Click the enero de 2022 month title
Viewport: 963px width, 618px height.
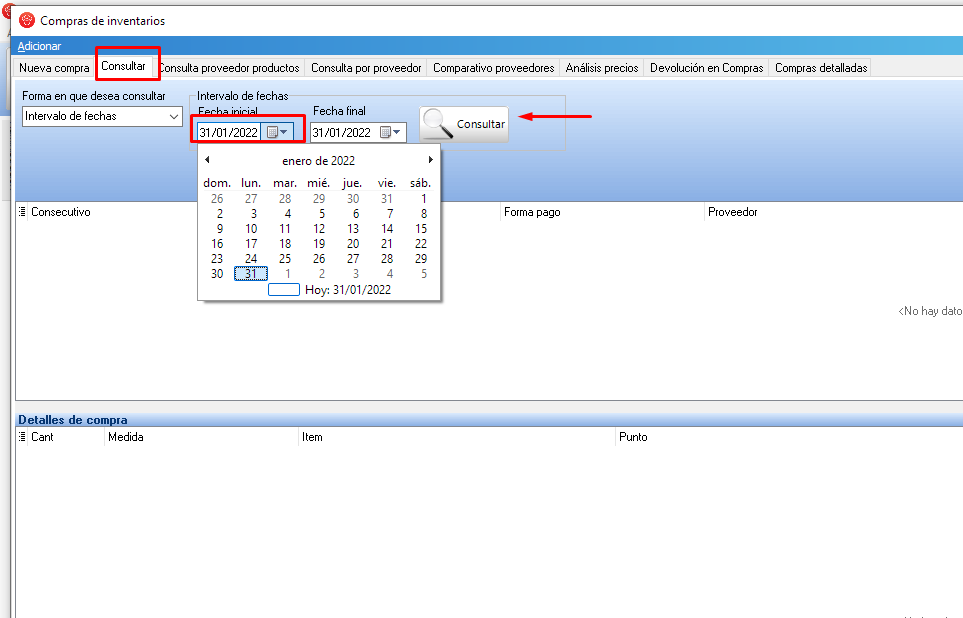[318, 160]
